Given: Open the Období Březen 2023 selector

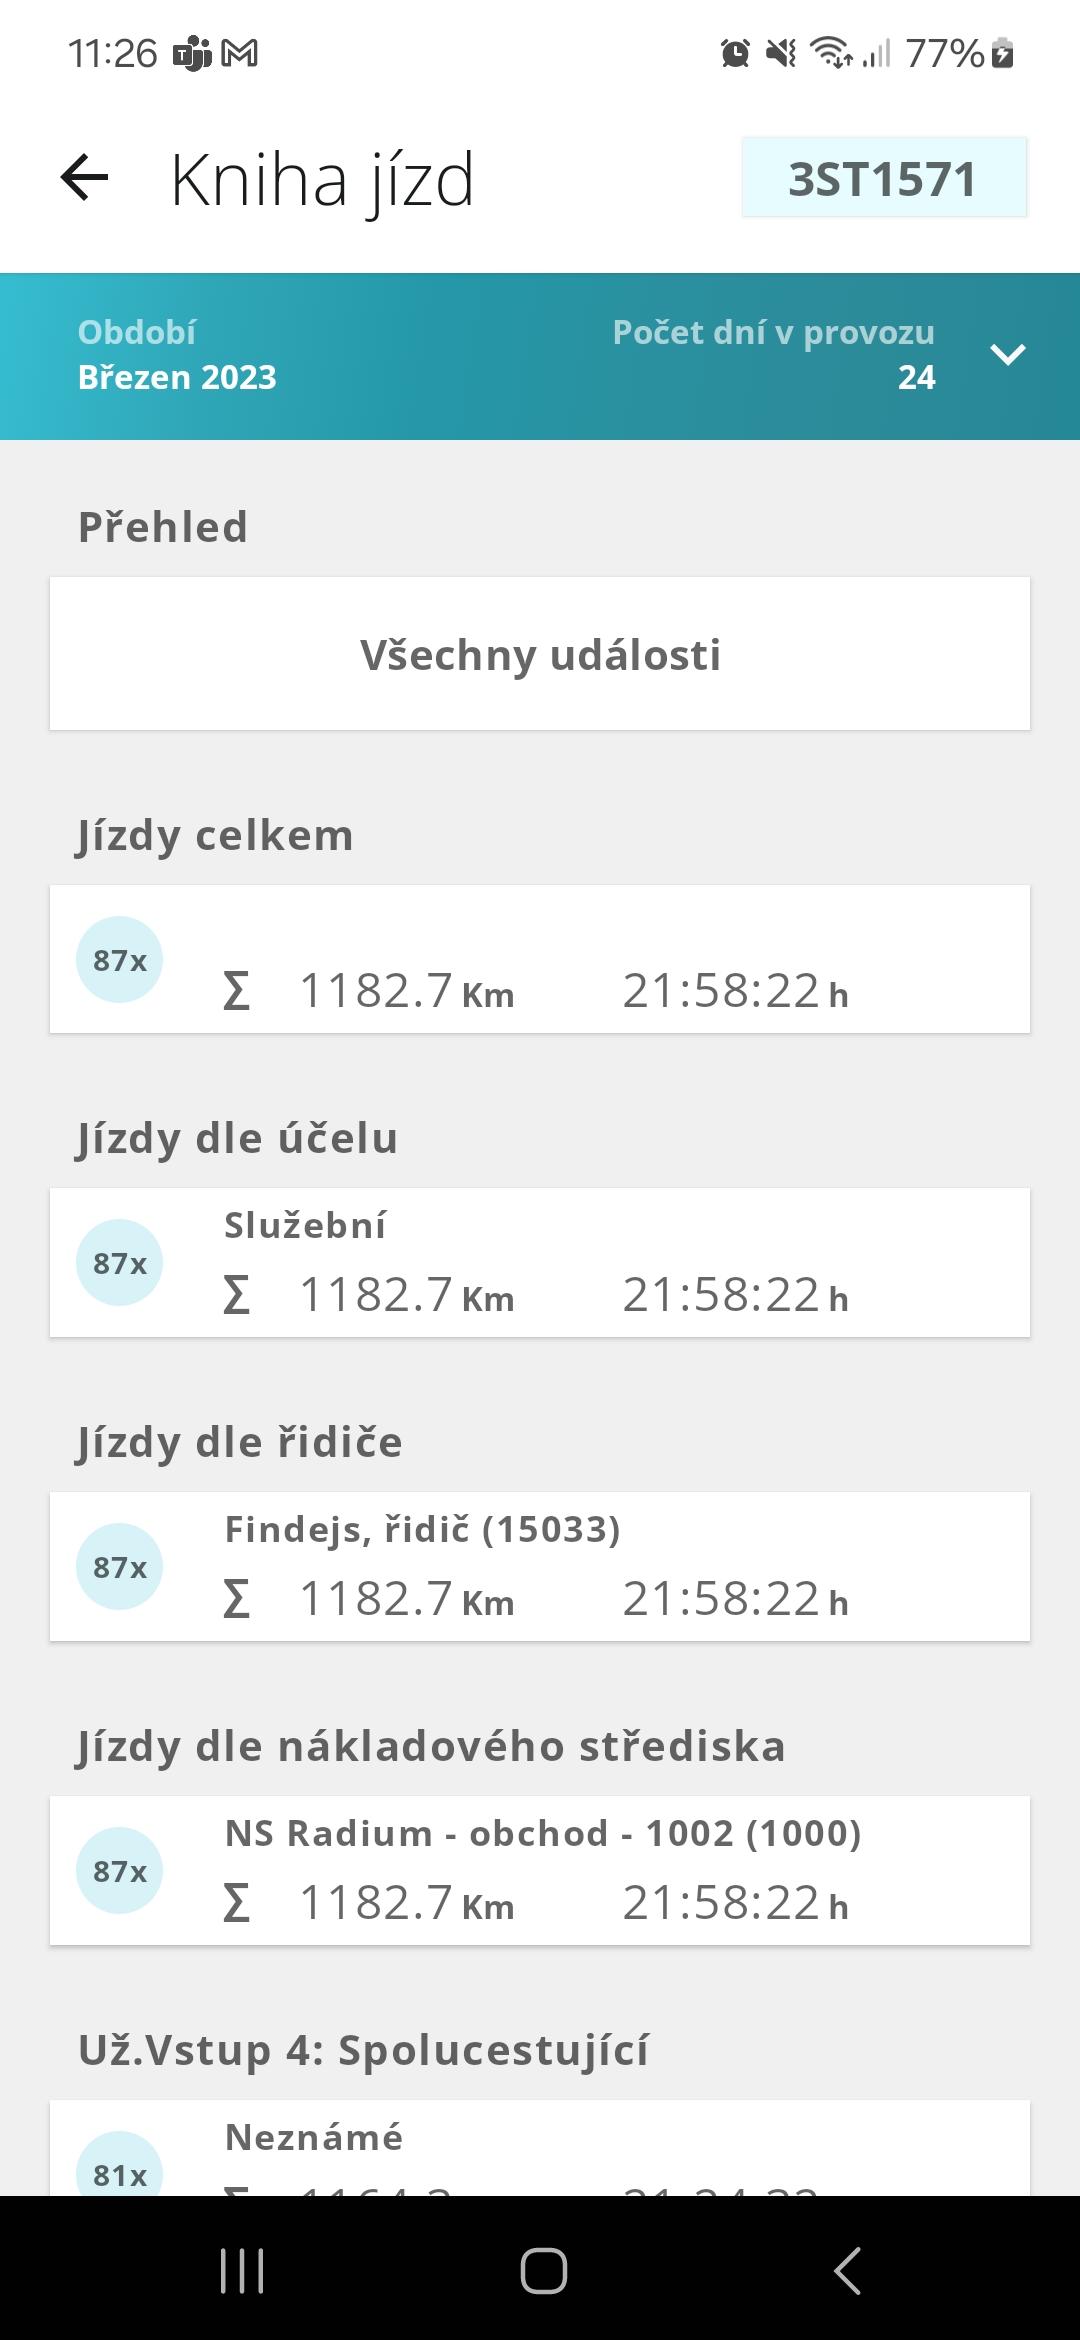Looking at the screenshot, I should click(x=177, y=355).
